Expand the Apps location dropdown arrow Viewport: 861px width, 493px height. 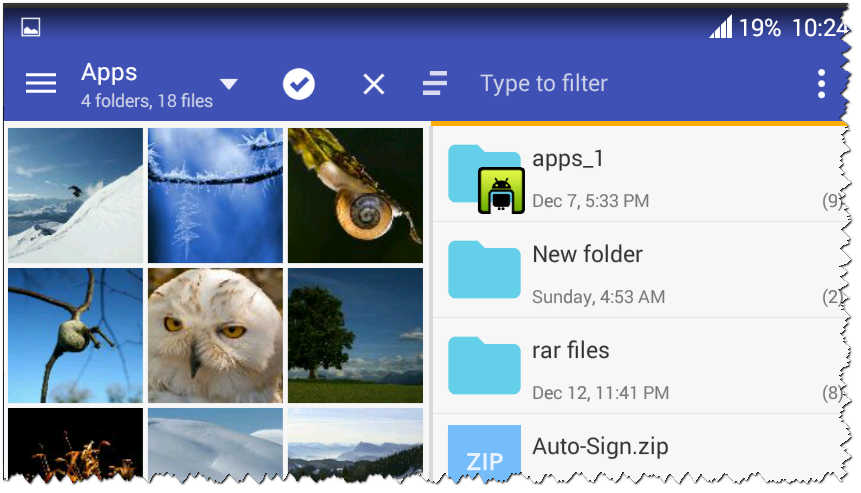click(x=229, y=84)
